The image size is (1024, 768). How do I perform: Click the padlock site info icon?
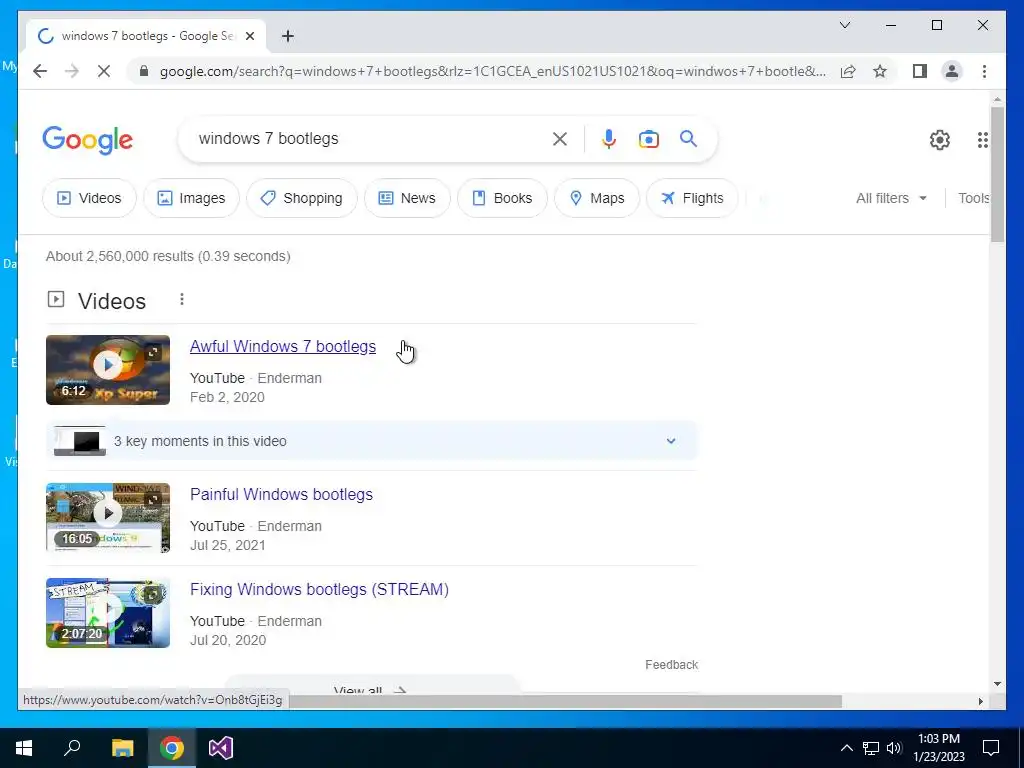[x=144, y=71]
